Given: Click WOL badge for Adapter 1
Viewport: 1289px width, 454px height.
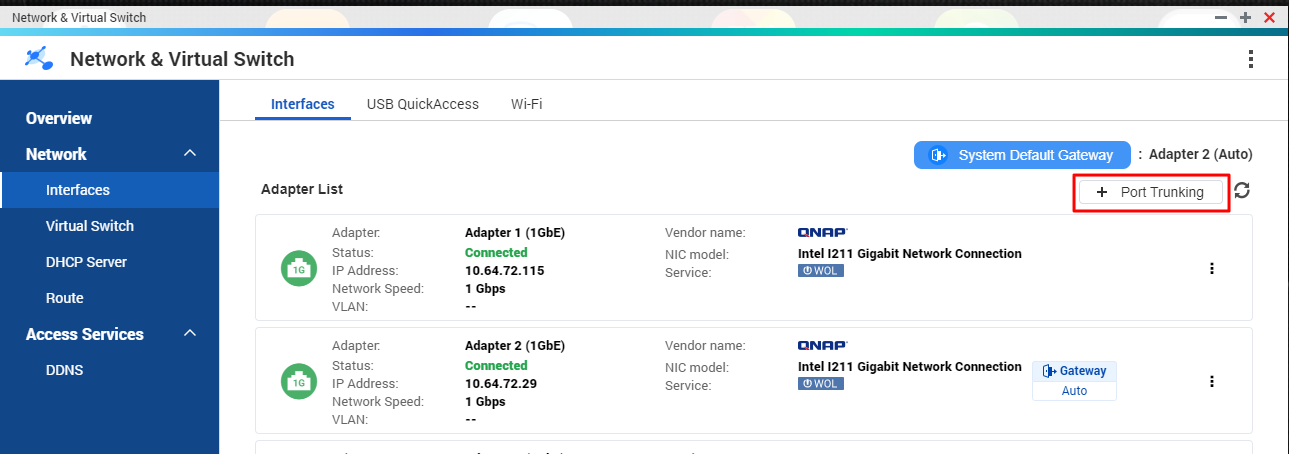Looking at the screenshot, I should point(820,271).
